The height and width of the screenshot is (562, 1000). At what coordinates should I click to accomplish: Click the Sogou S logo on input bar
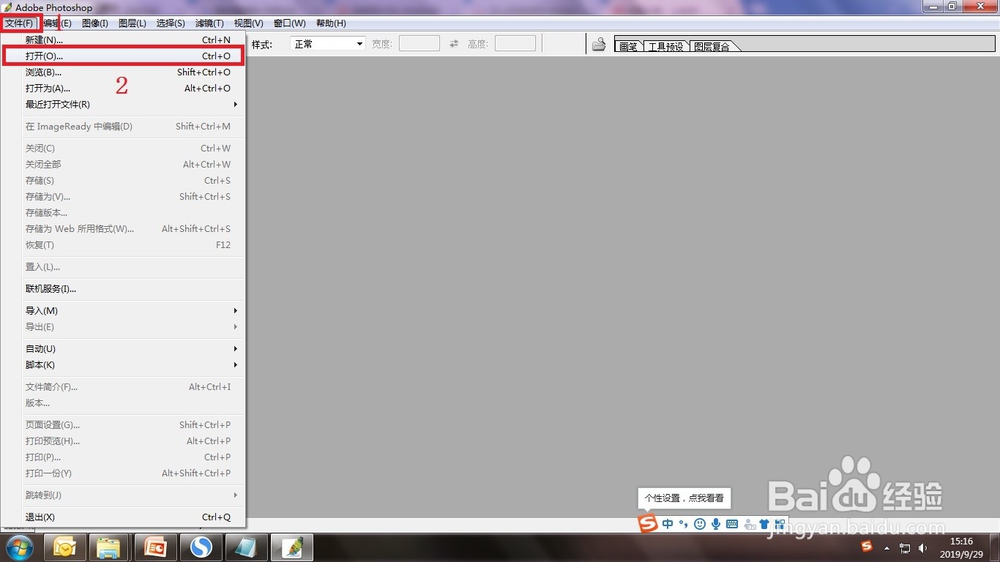[x=647, y=524]
